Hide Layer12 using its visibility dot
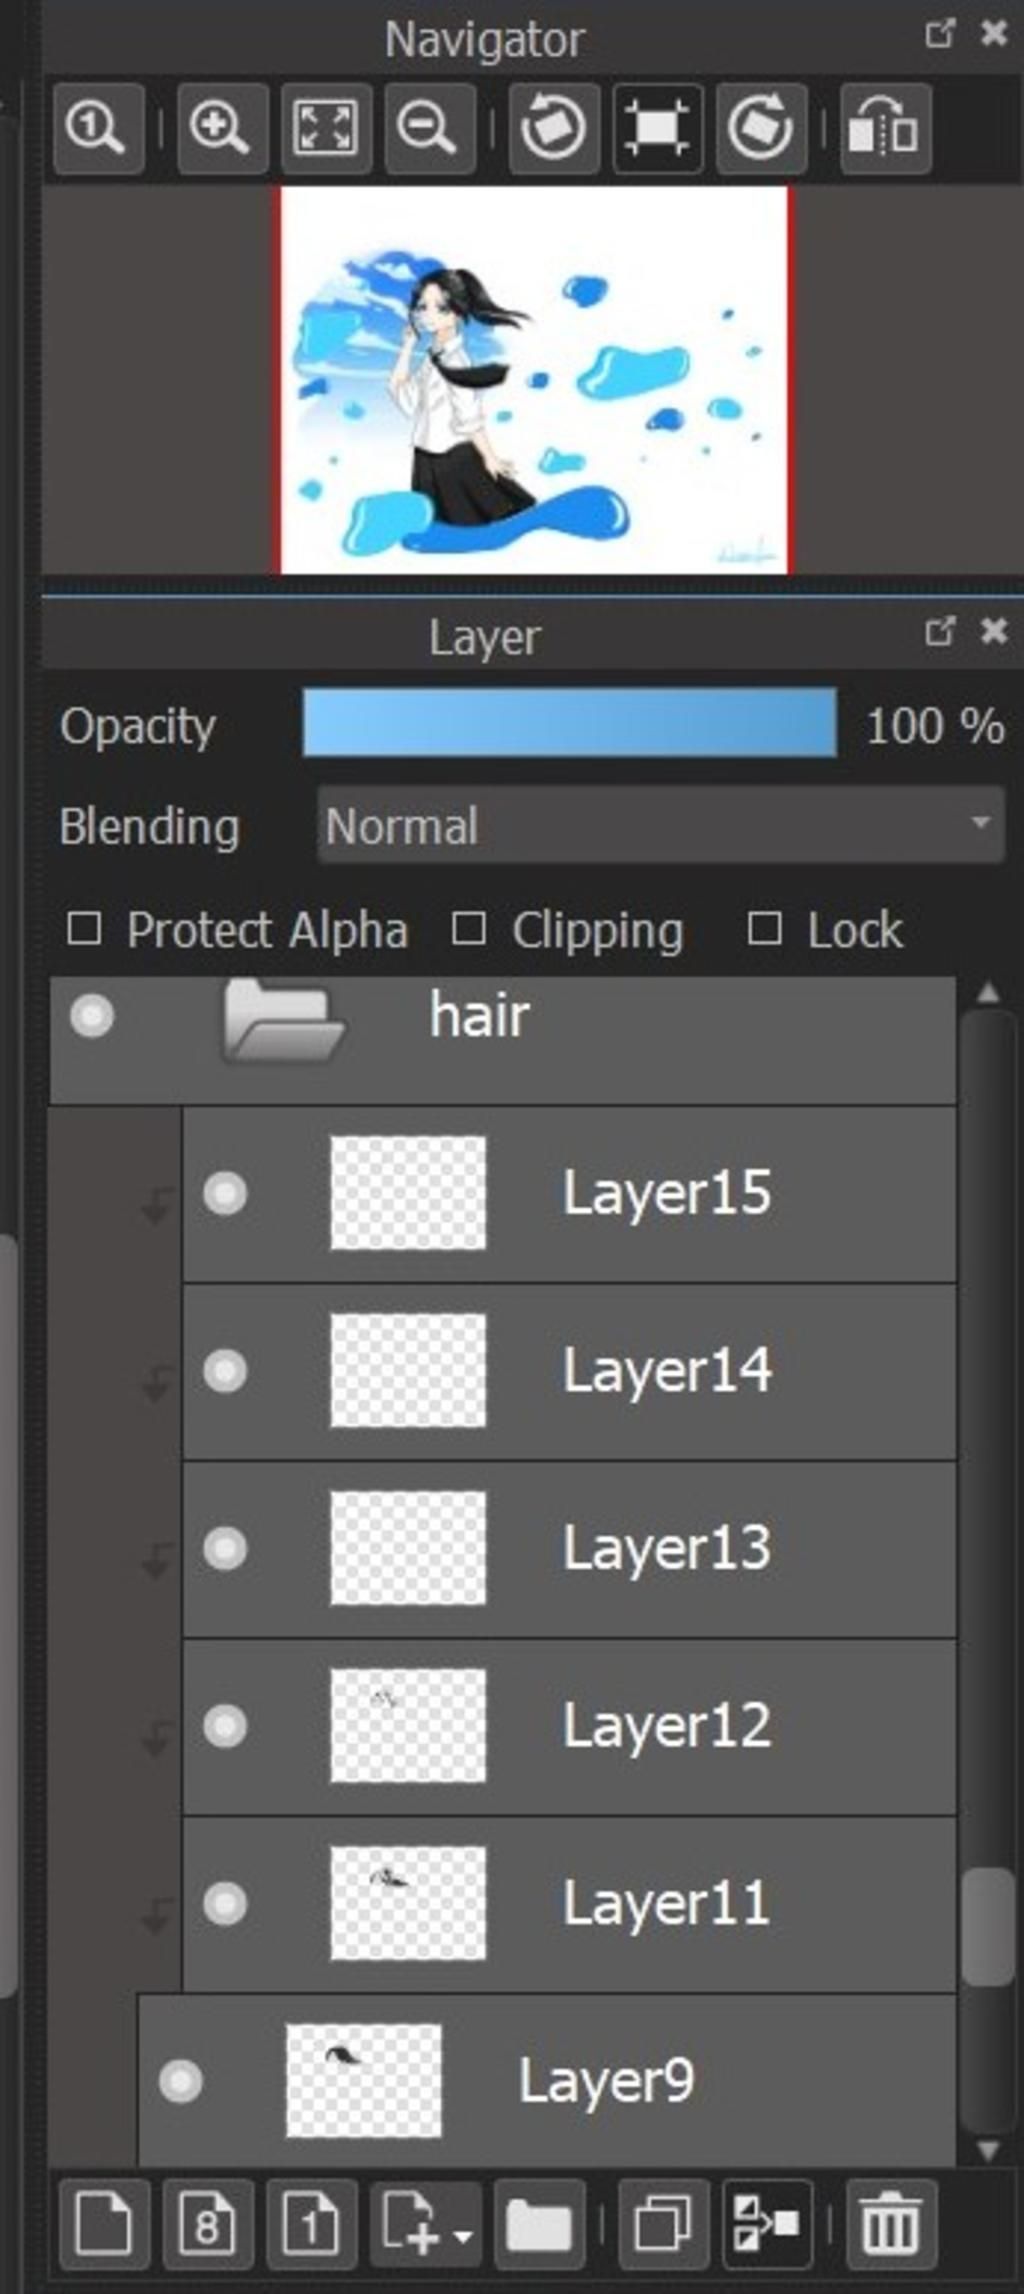The height and width of the screenshot is (2294, 1024). [x=225, y=1725]
